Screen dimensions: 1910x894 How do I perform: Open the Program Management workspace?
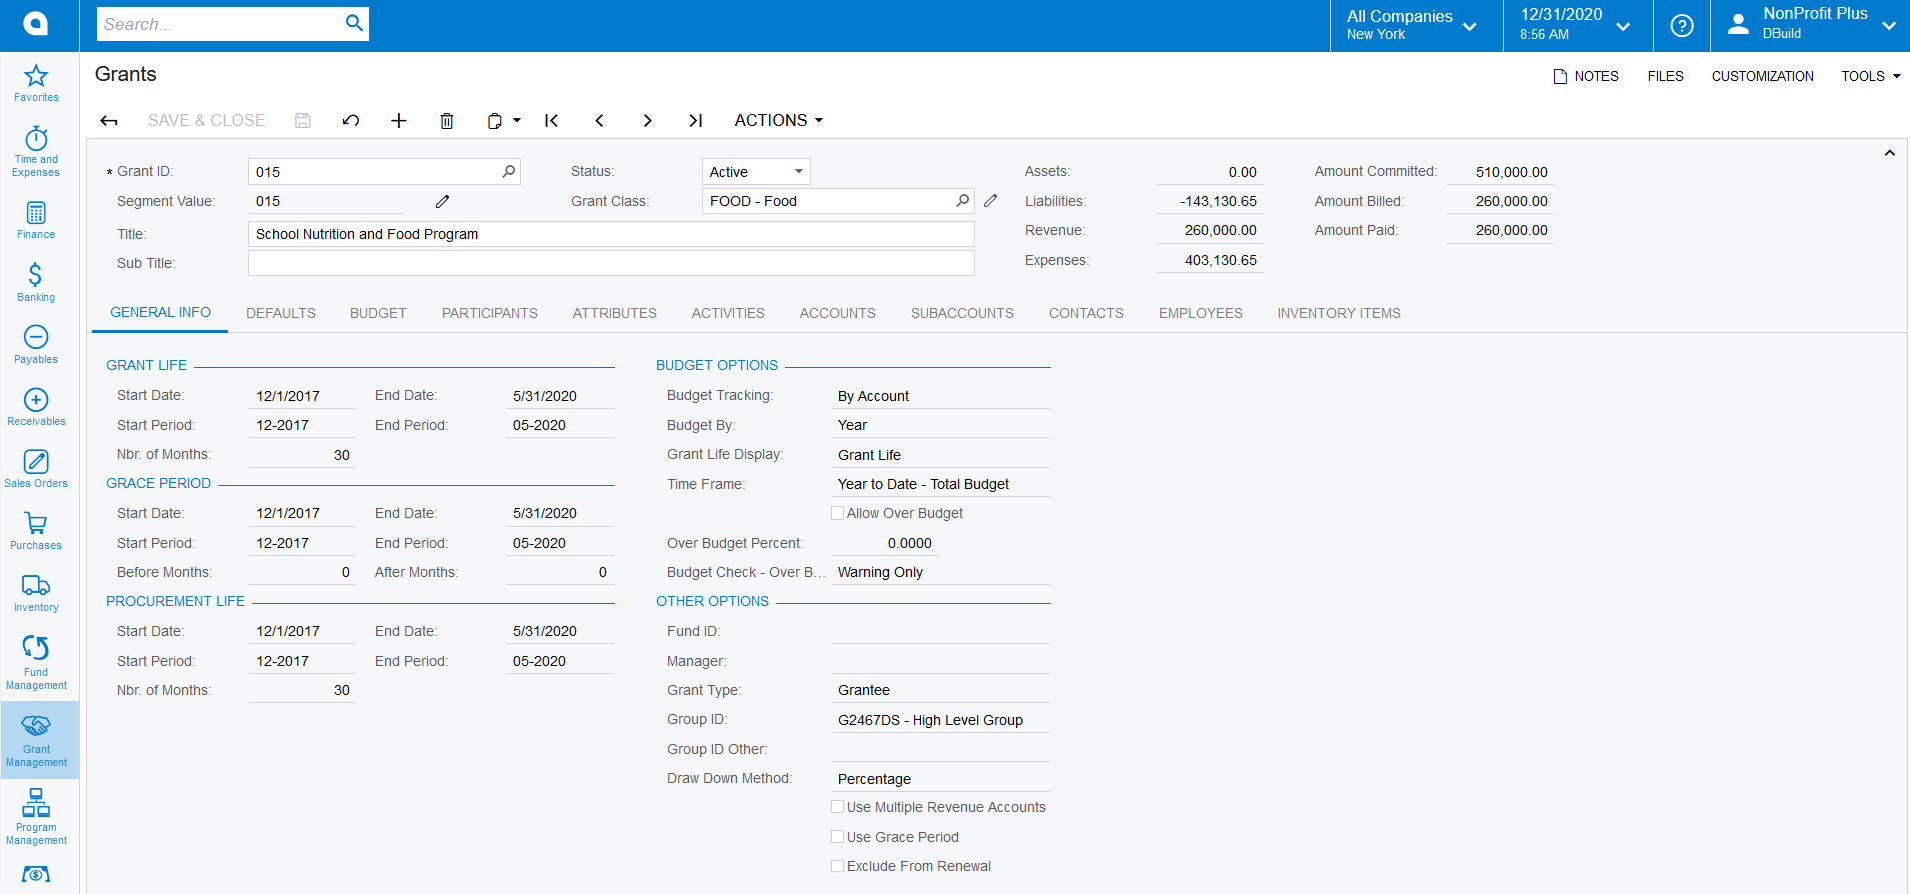36,817
